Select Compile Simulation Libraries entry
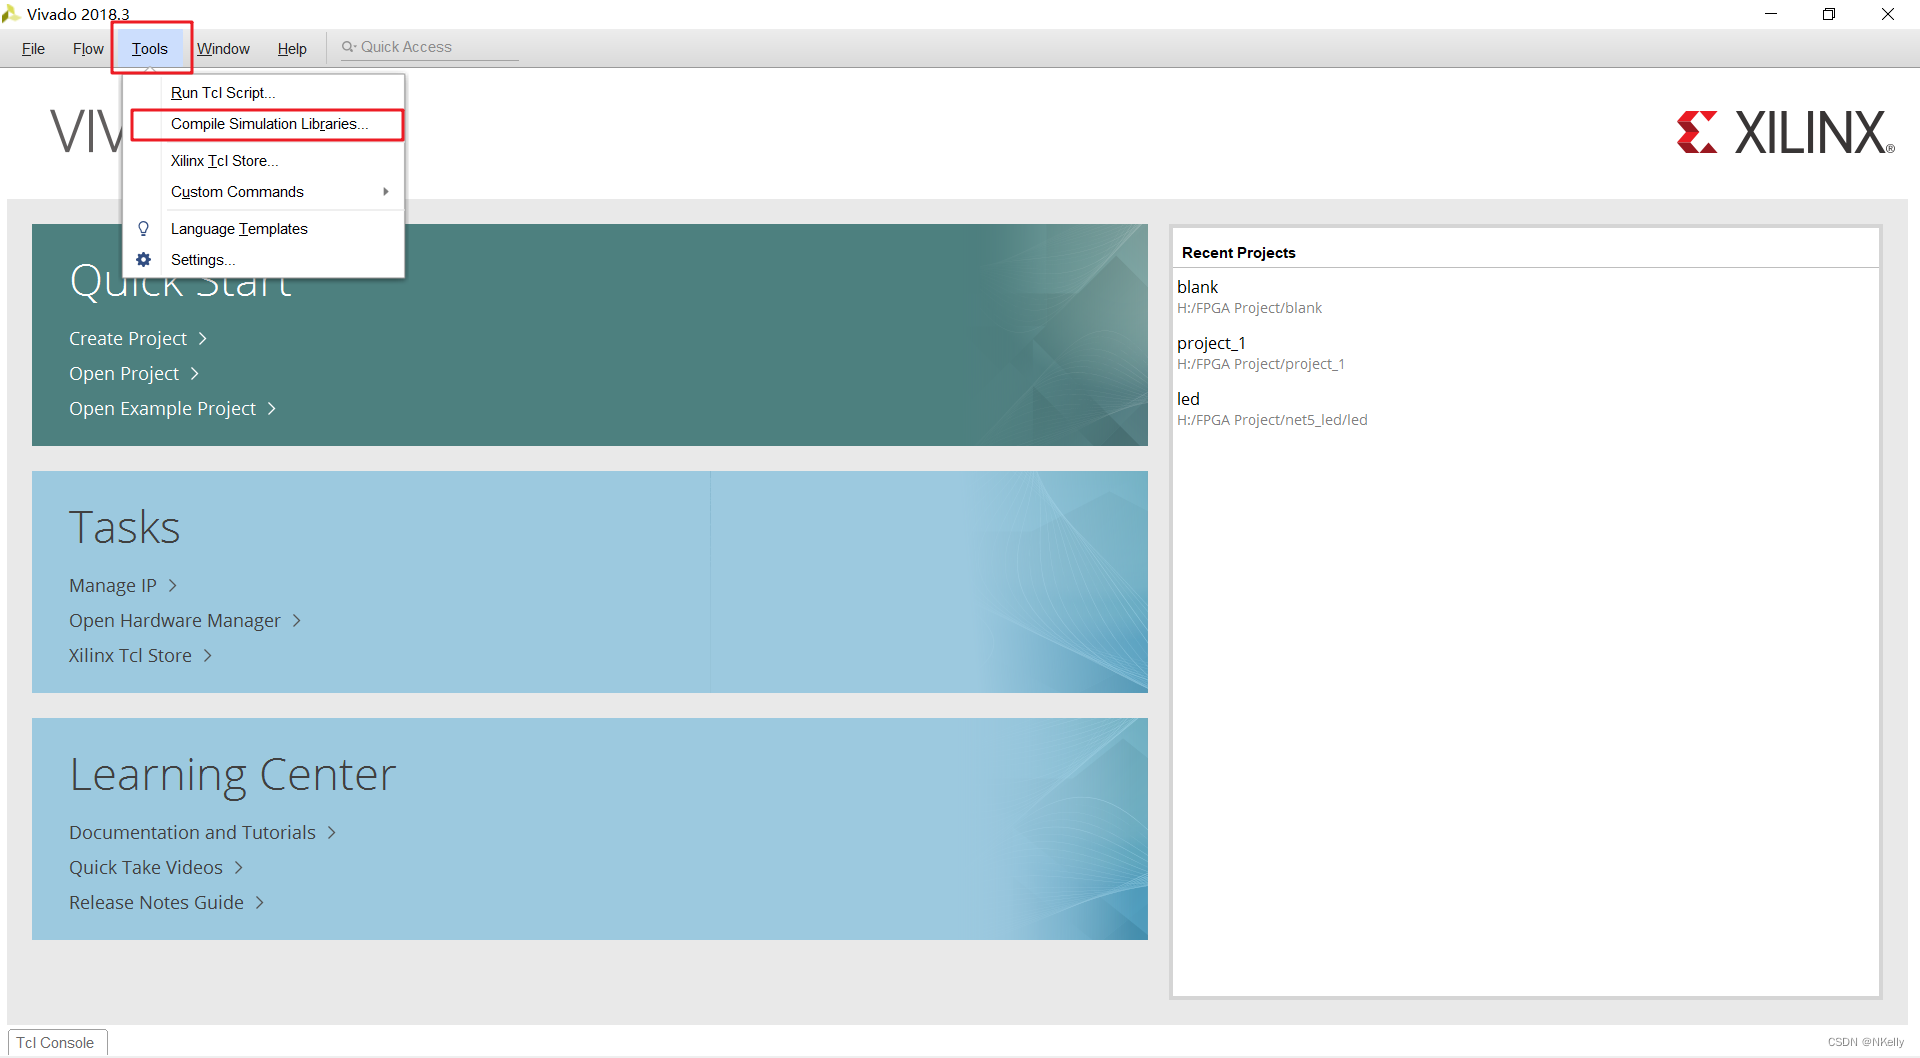Screen dimensions: 1920x1058 pos(268,124)
